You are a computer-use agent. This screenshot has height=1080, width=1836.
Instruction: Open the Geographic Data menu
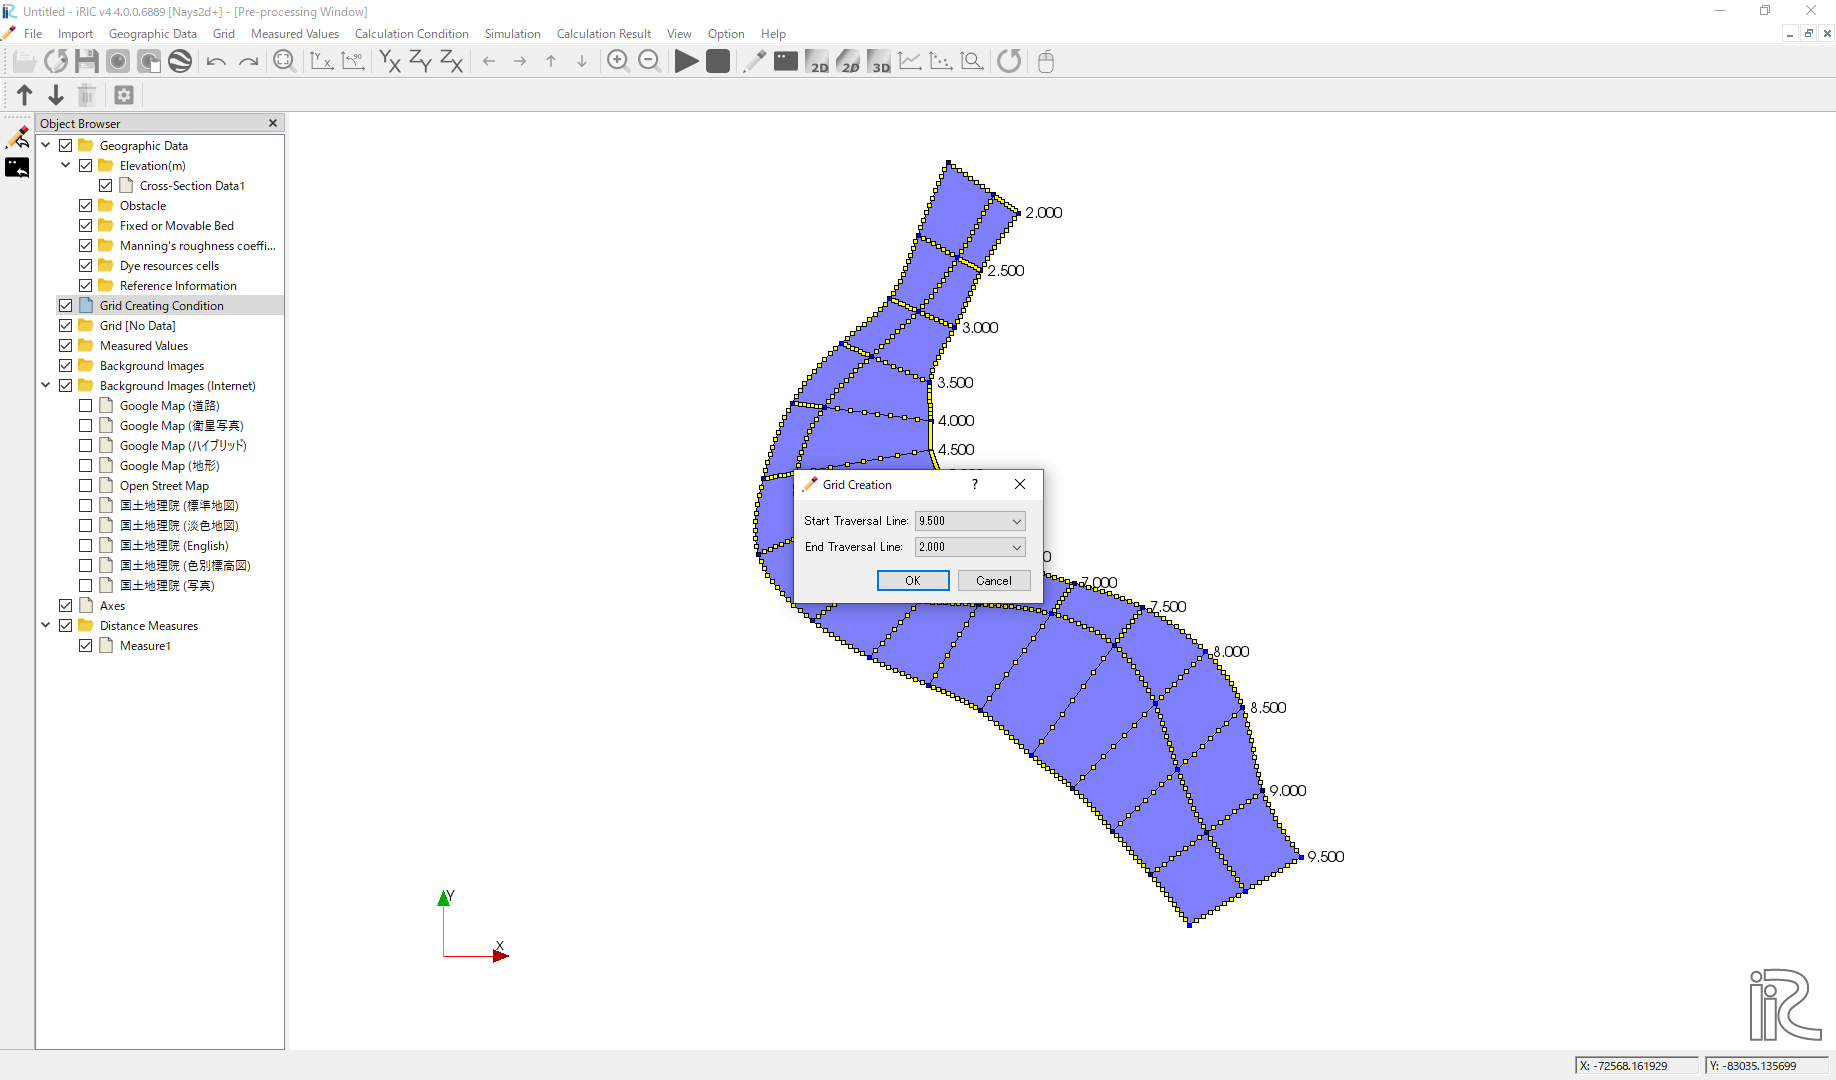[153, 34]
